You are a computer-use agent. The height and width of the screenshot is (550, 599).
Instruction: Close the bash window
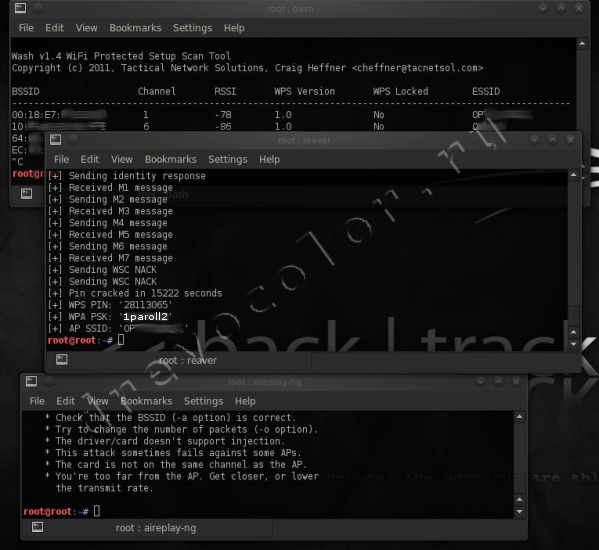pyautogui.click(x=579, y=8)
